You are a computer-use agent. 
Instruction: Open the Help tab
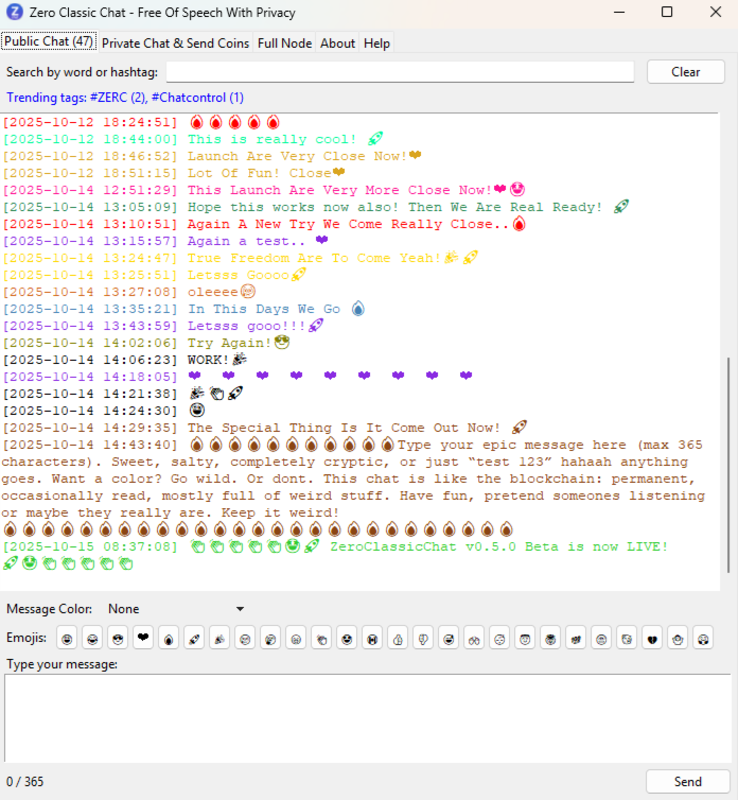pos(377,43)
